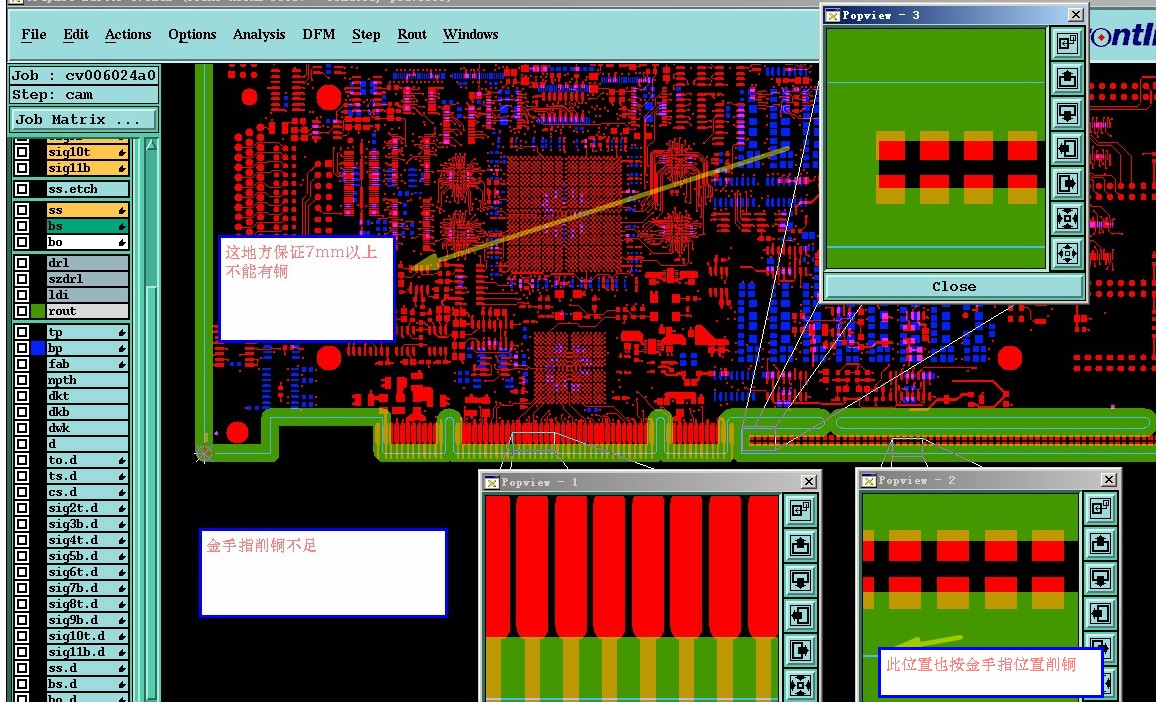The width and height of the screenshot is (1156, 702).
Task: Open Popview 2 window menu icon
Action: click(x=868, y=481)
